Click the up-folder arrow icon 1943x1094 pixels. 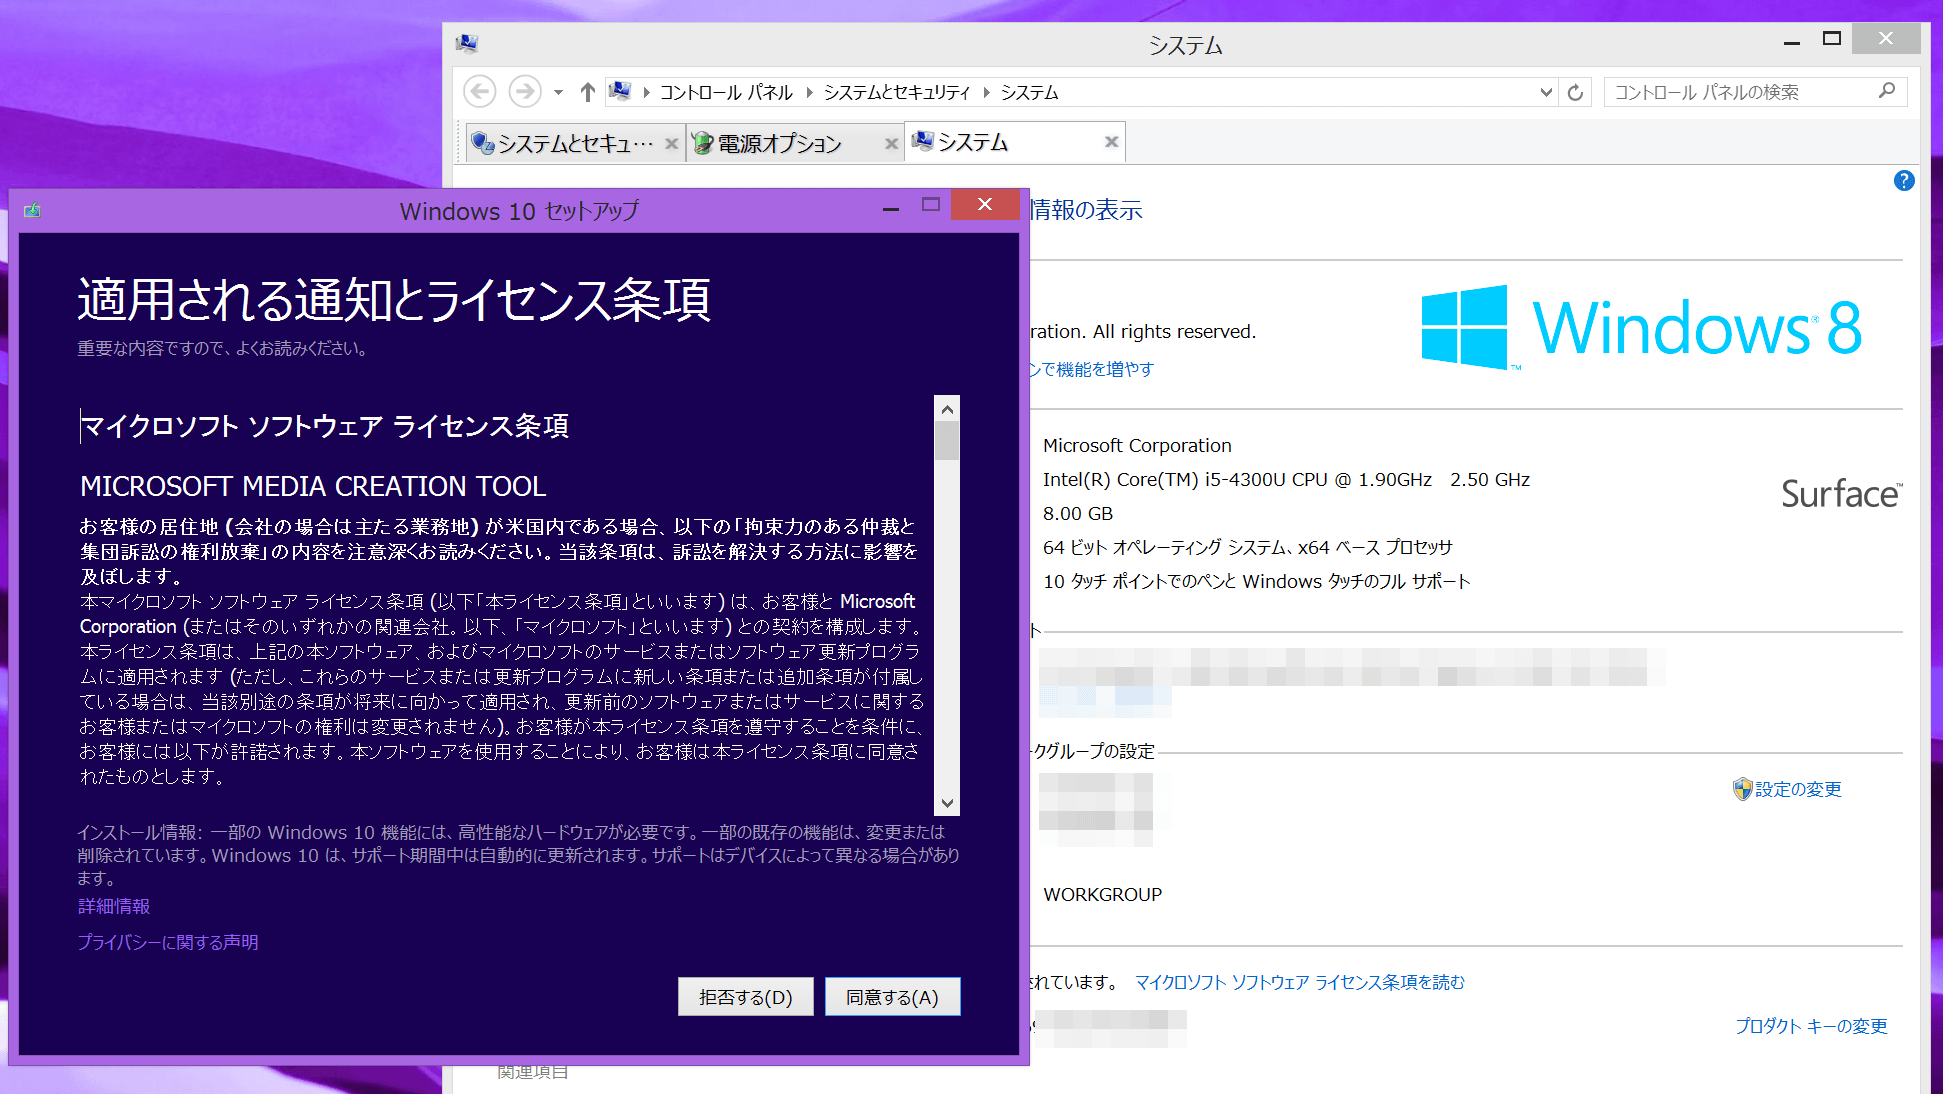[588, 92]
